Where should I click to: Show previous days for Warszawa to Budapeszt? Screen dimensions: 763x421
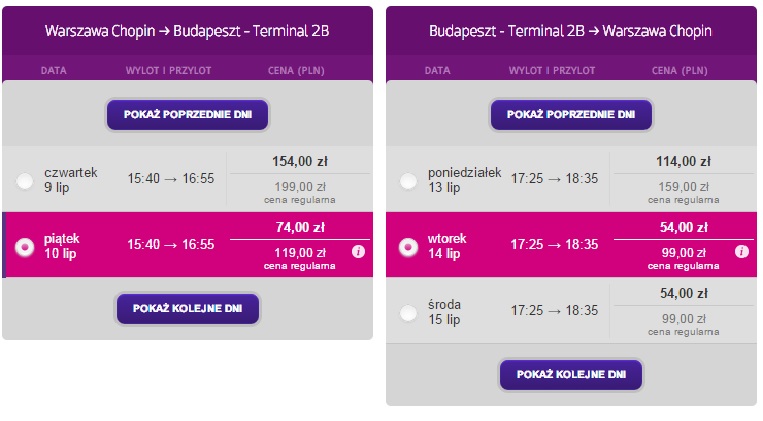click(187, 115)
